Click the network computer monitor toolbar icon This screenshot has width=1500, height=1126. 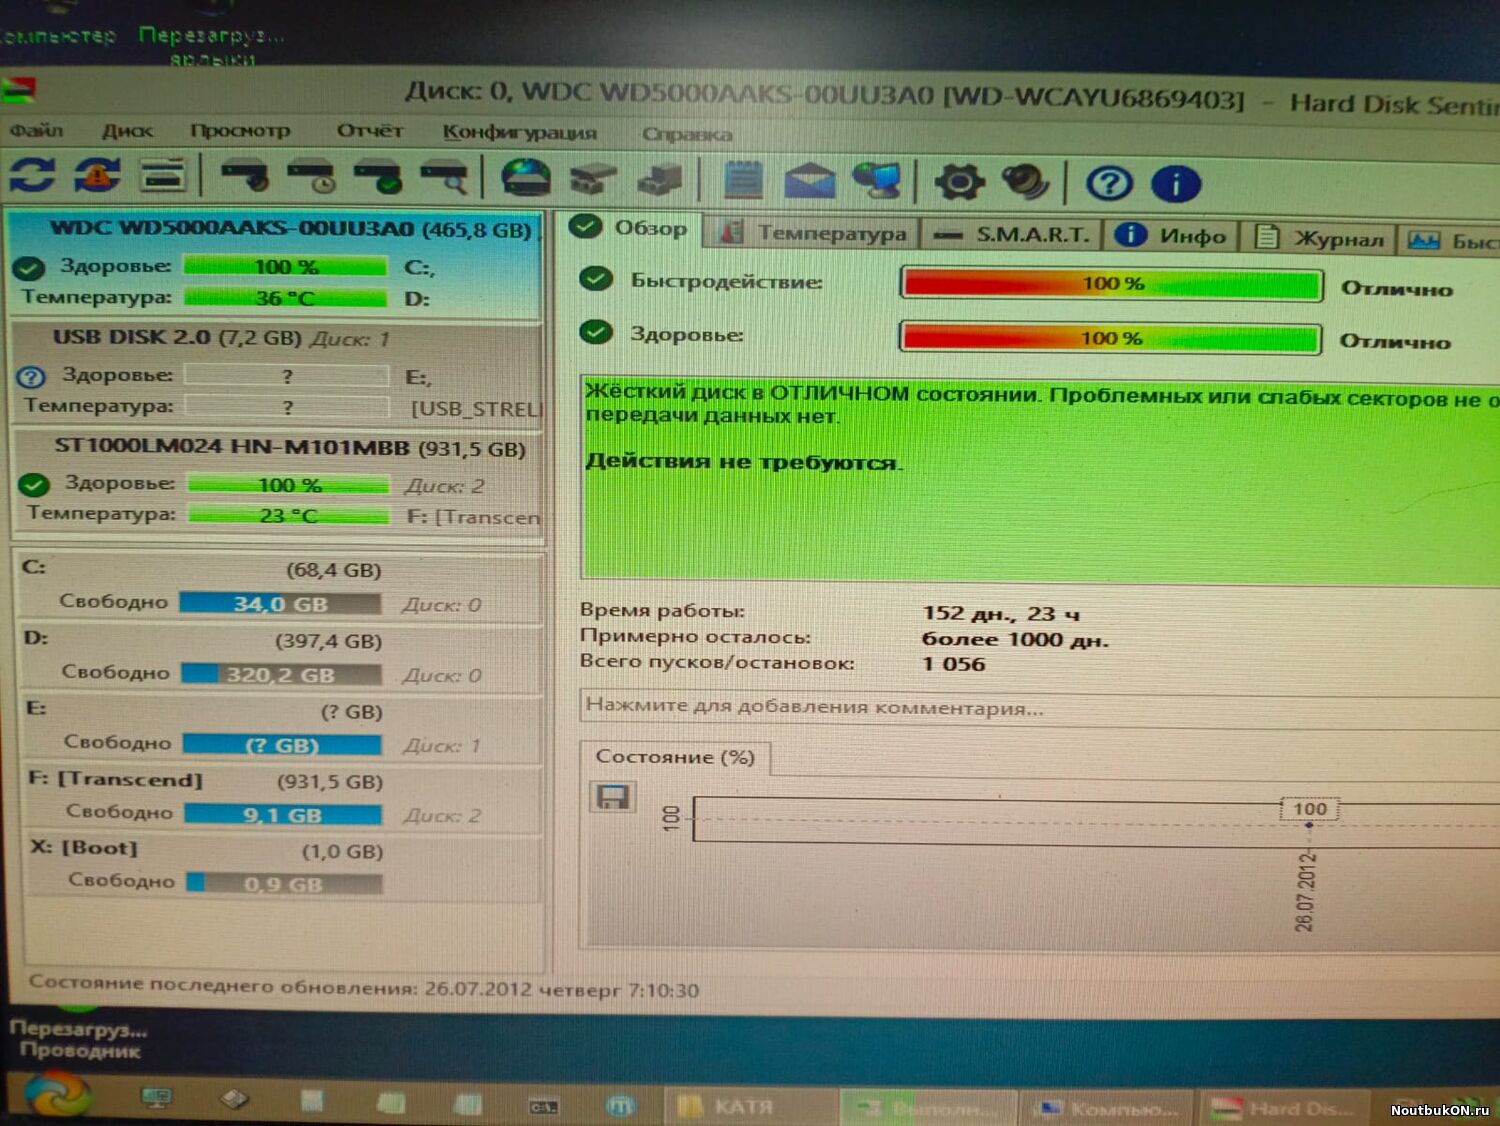877,182
